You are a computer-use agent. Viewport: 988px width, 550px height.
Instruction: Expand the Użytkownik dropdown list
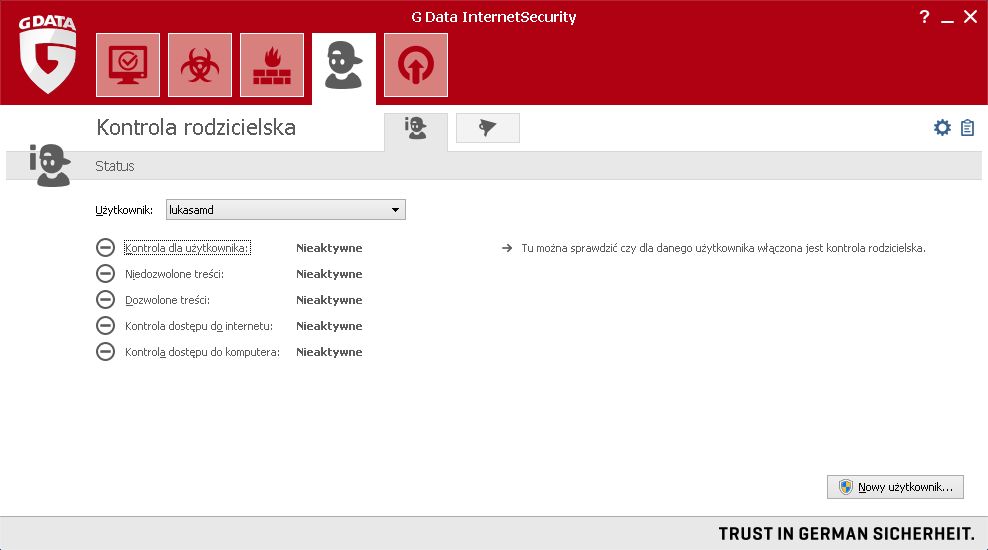(x=285, y=210)
